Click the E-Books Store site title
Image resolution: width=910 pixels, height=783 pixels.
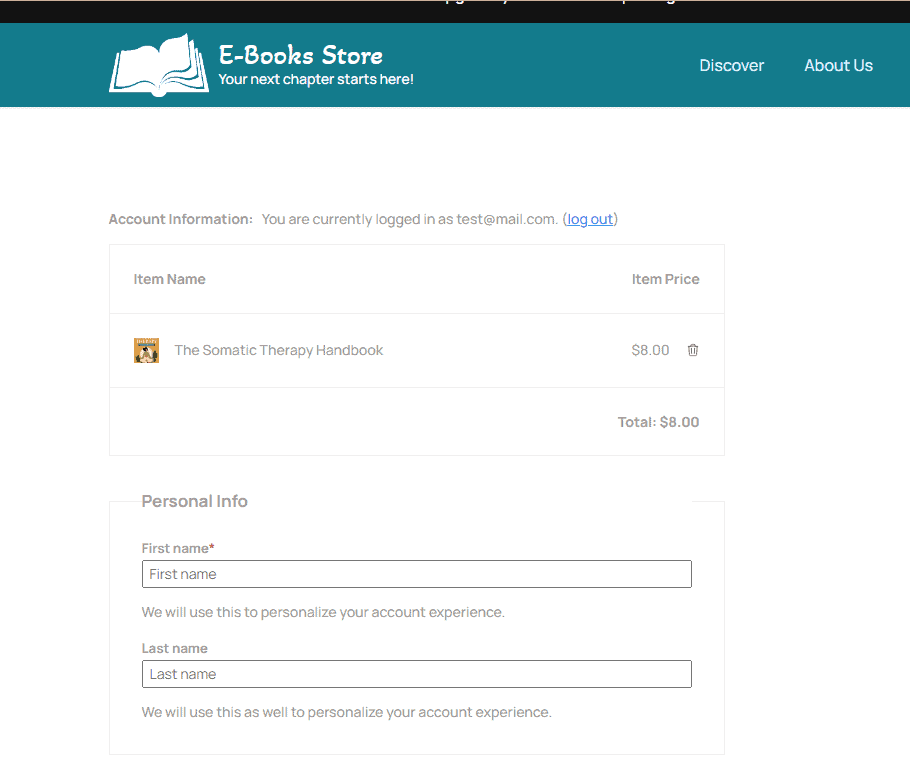(x=300, y=54)
